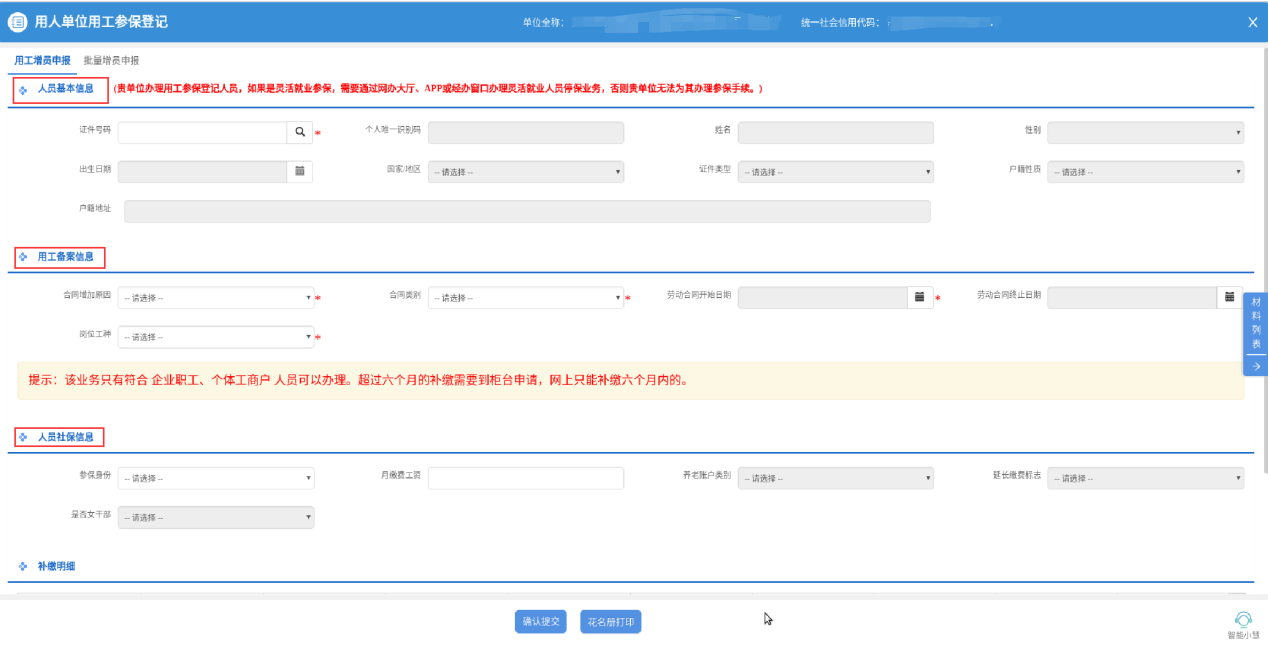Open the 证件类型 dropdown
Image resolution: width=1268 pixels, height=645 pixels.
[x=836, y=171]
